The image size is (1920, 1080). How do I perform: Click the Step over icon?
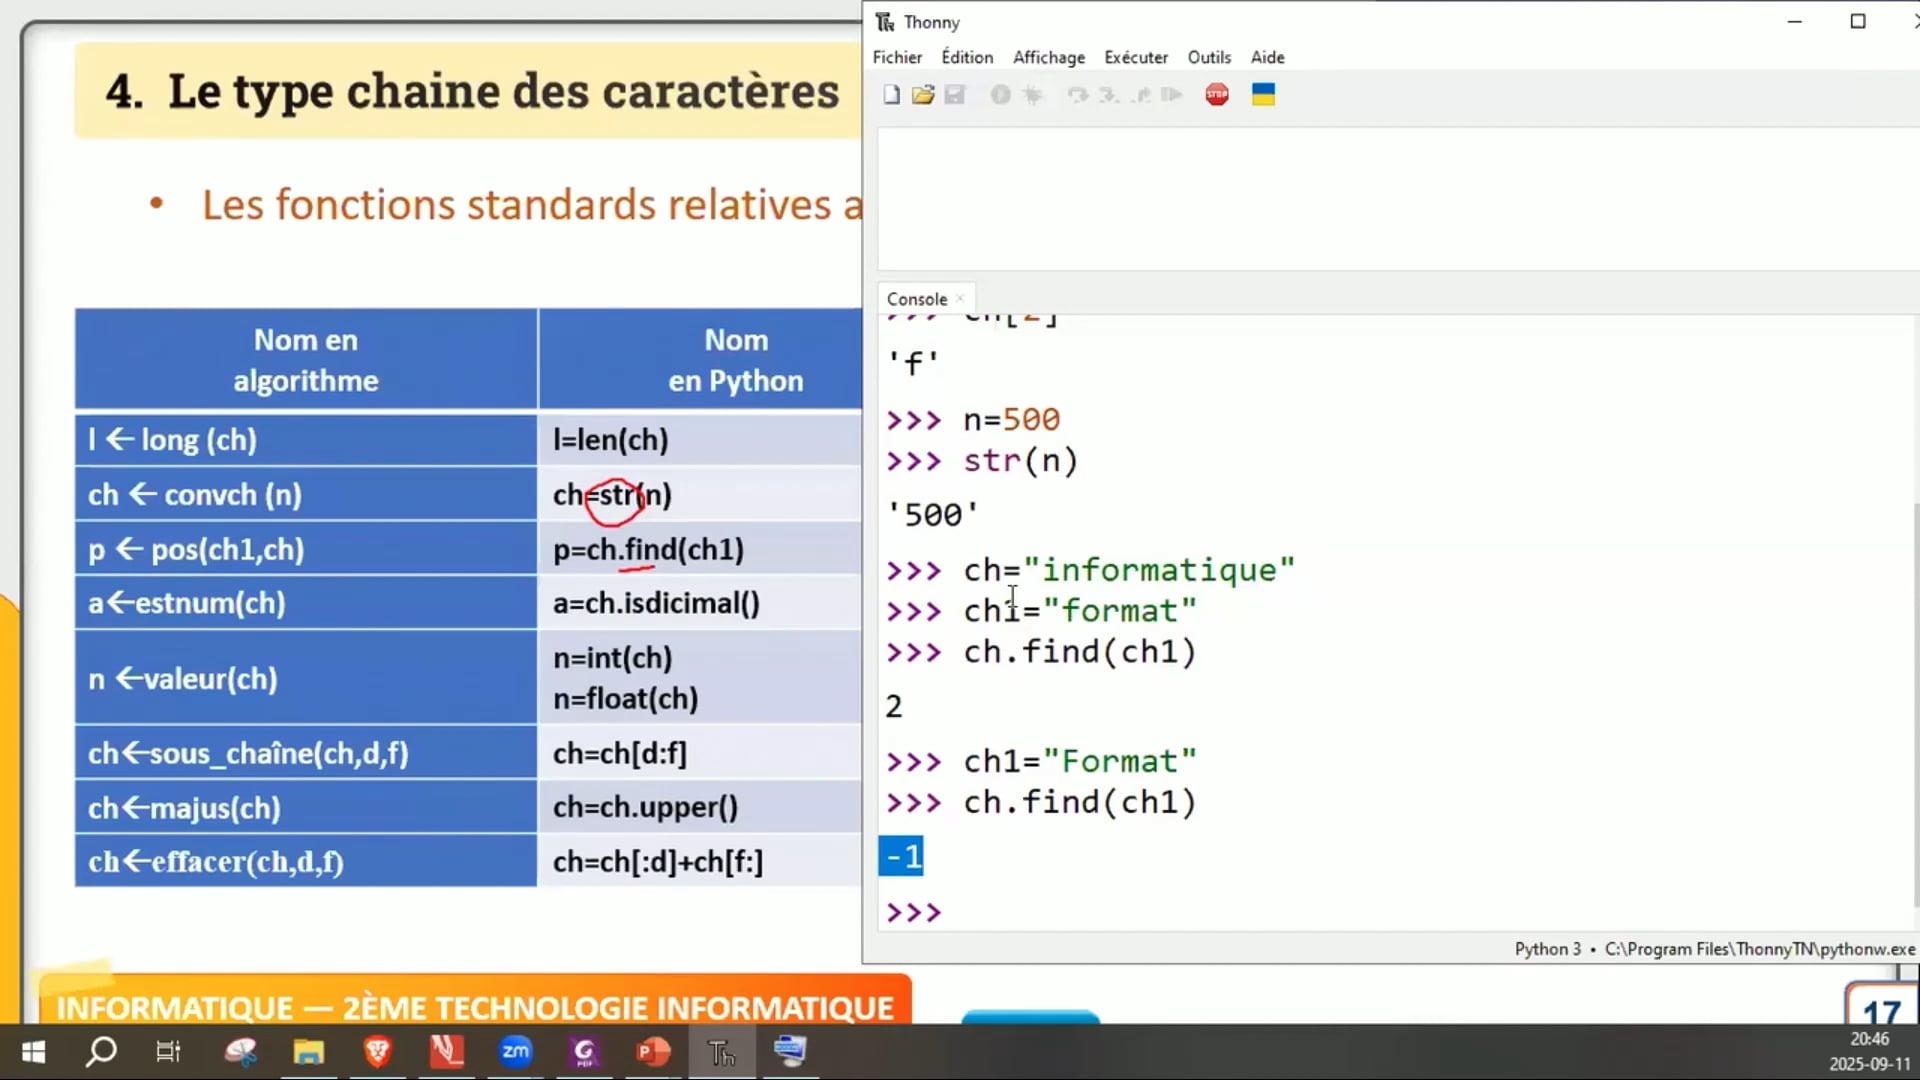1077,95
